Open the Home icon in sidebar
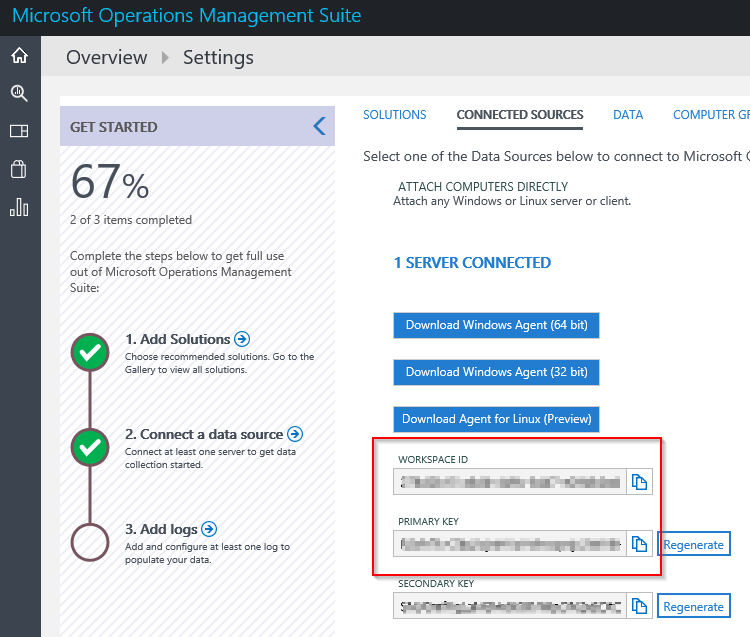 pyautogui.click(x=19, y=56)
